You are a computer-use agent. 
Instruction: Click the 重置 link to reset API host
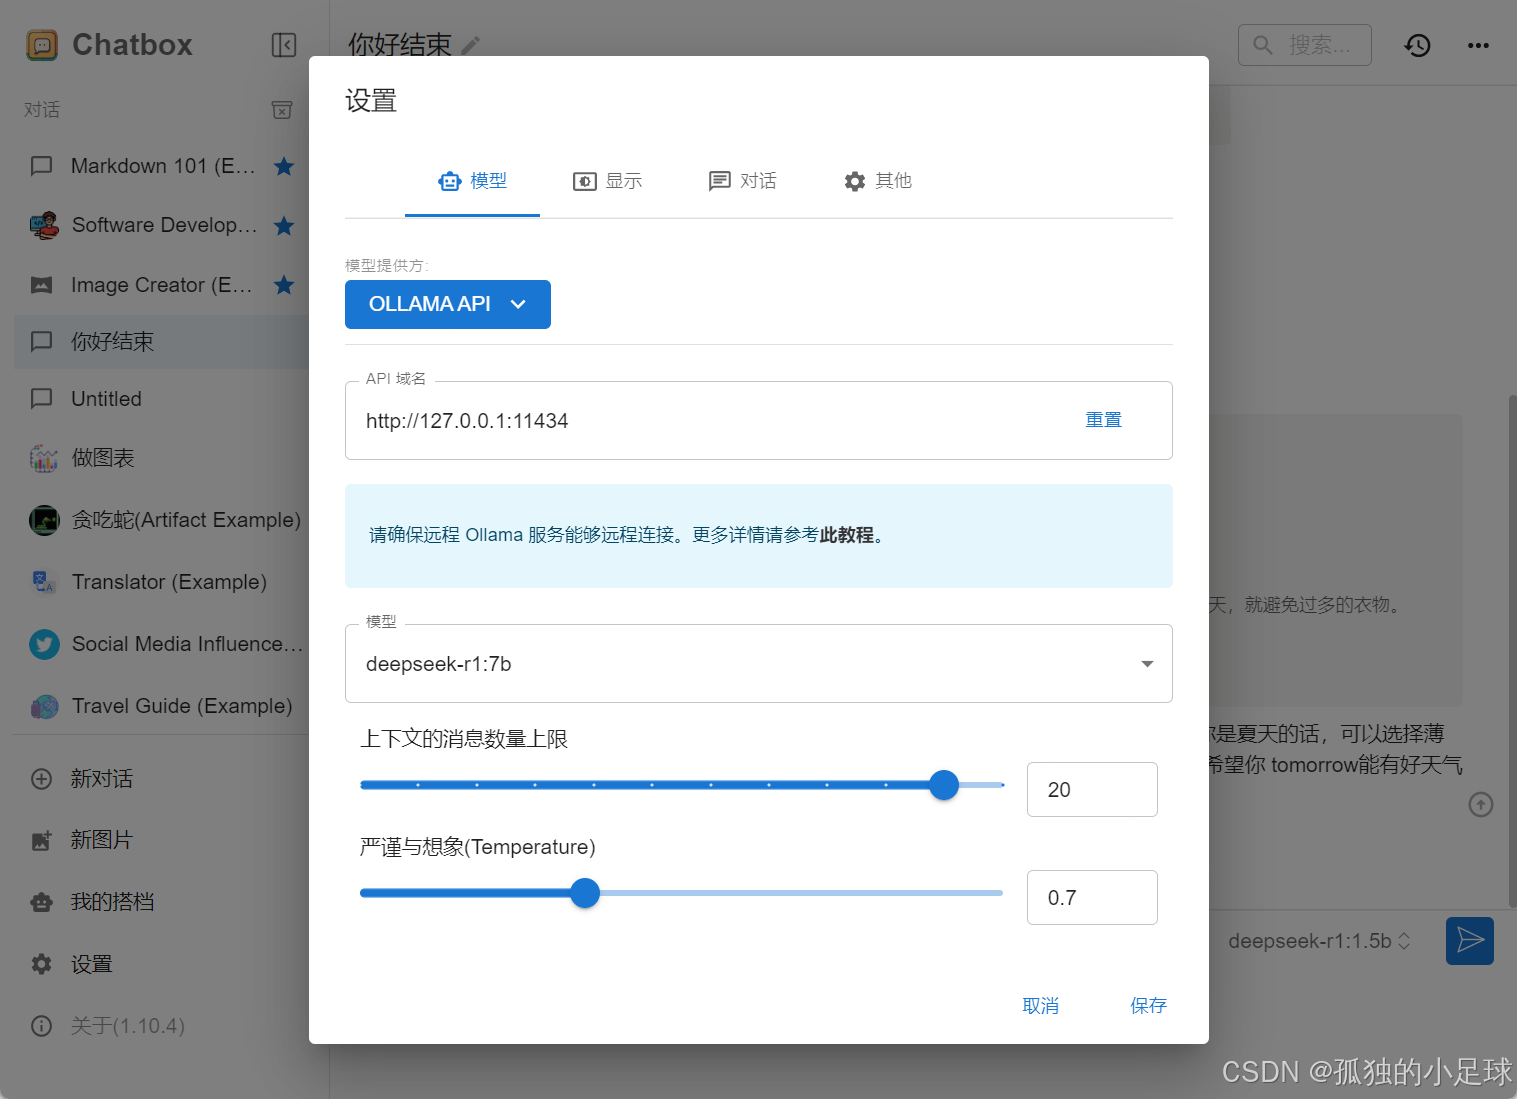click(x=1104, y=420)
